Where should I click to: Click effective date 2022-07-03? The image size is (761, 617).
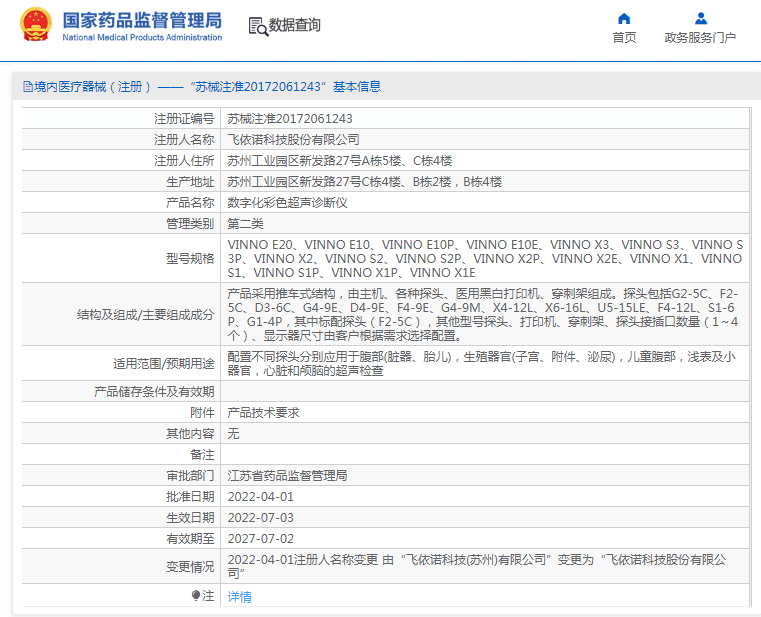(261, 518)
